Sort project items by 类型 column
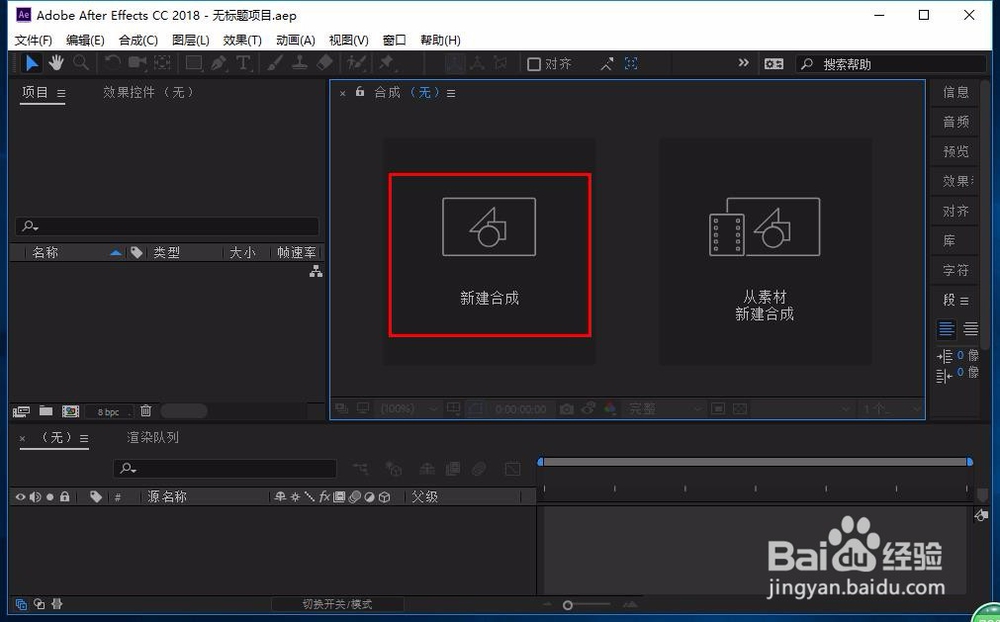The height and width of the screenshot is (622, 1000). [x=166, y=253]
